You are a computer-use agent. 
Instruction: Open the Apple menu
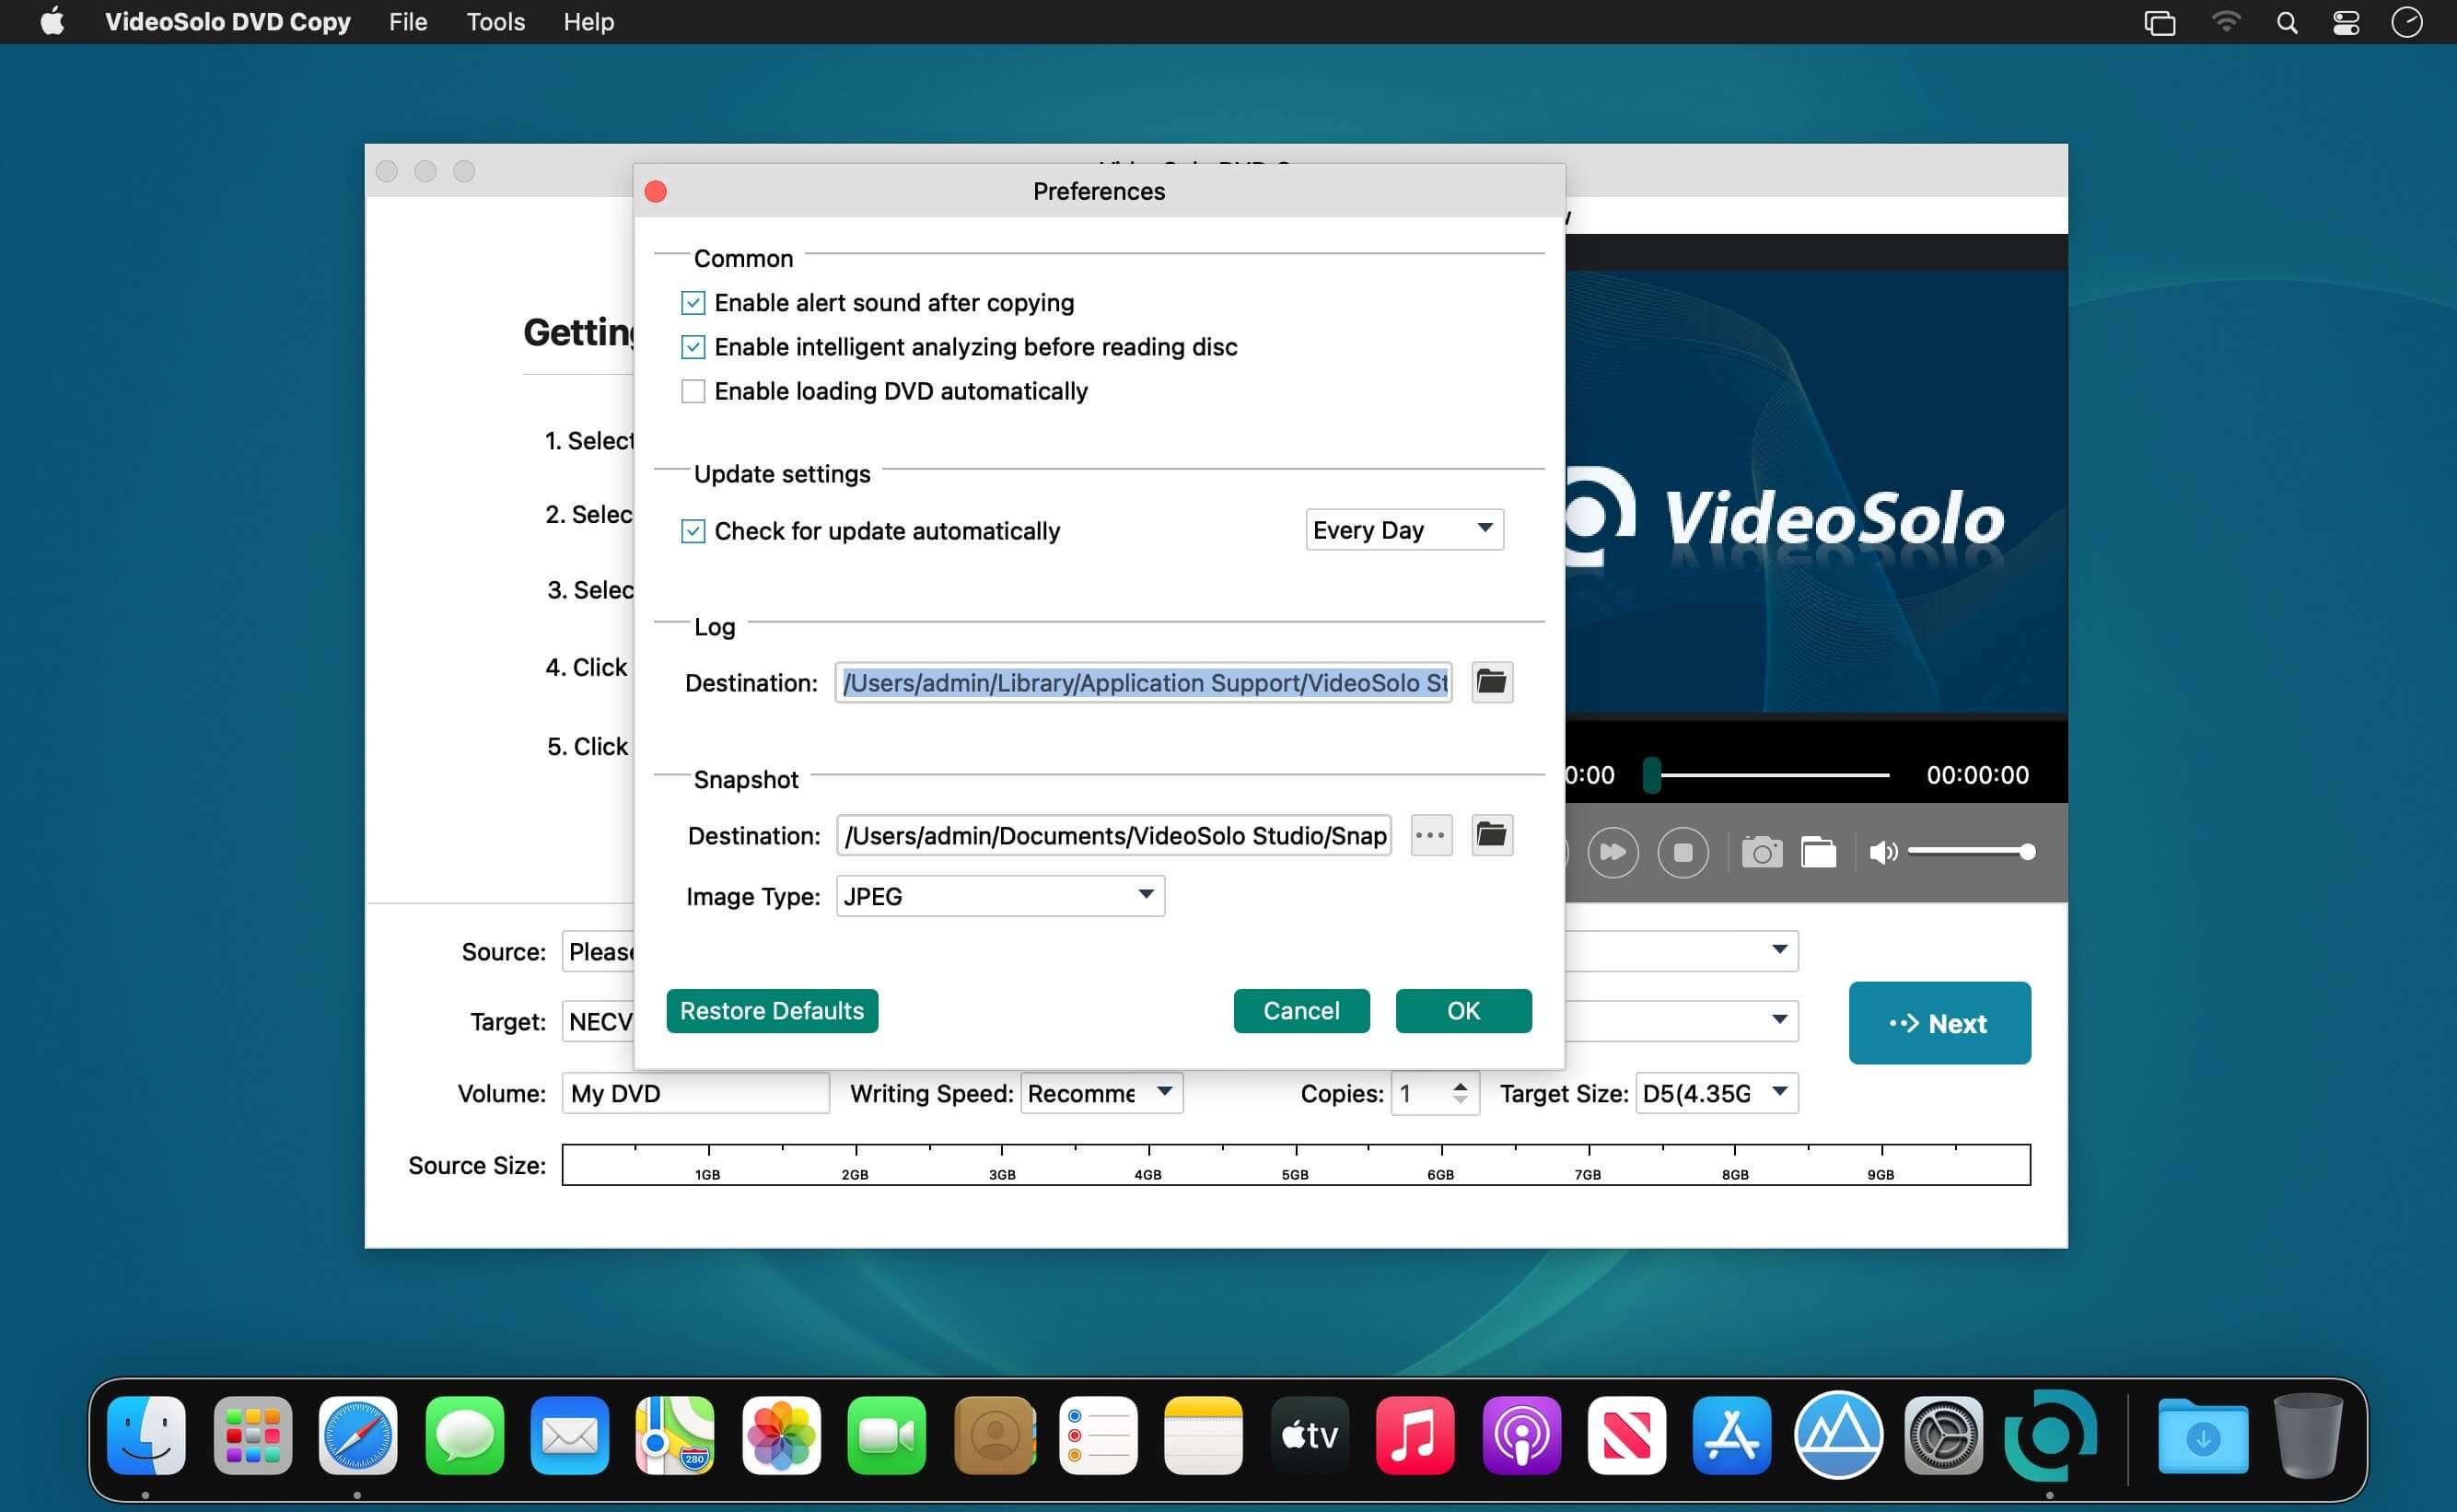(x=52, y=22)
